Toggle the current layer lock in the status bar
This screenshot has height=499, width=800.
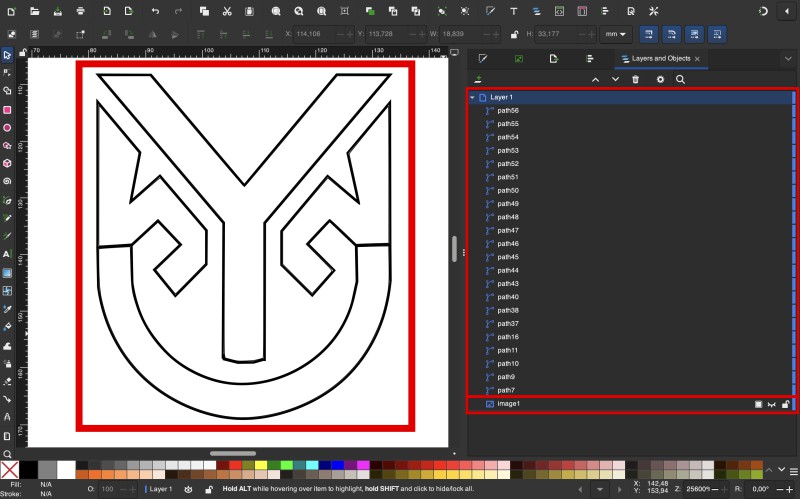coord(209,489)
